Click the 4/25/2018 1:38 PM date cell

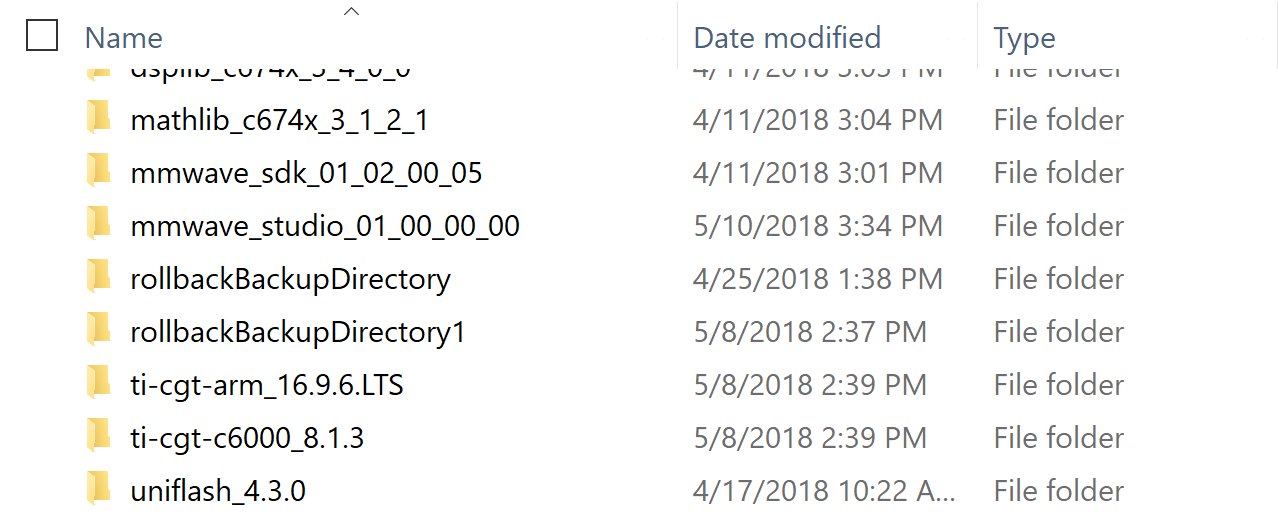[x=817, y=279]
